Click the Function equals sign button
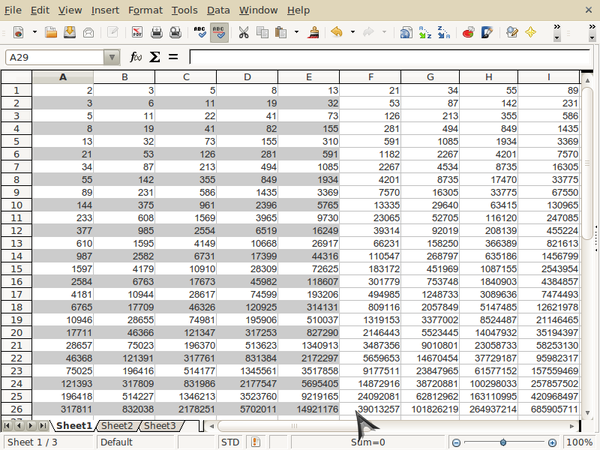 173,57
